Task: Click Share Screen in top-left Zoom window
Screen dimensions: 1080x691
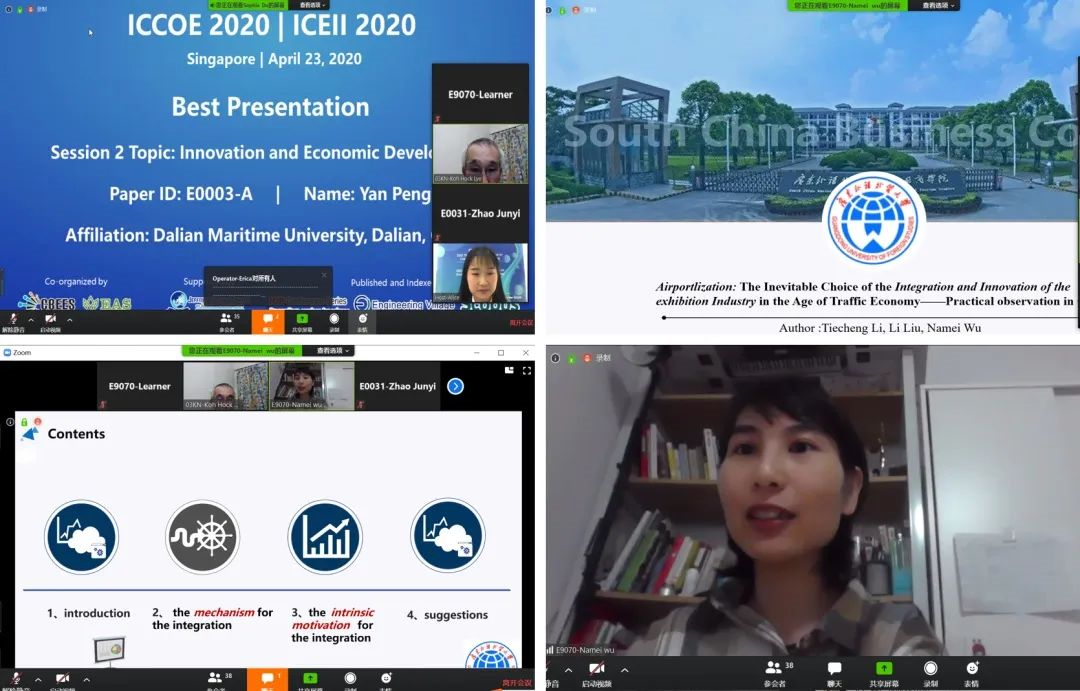Action: pyautogui.click(x=302, y=322)
